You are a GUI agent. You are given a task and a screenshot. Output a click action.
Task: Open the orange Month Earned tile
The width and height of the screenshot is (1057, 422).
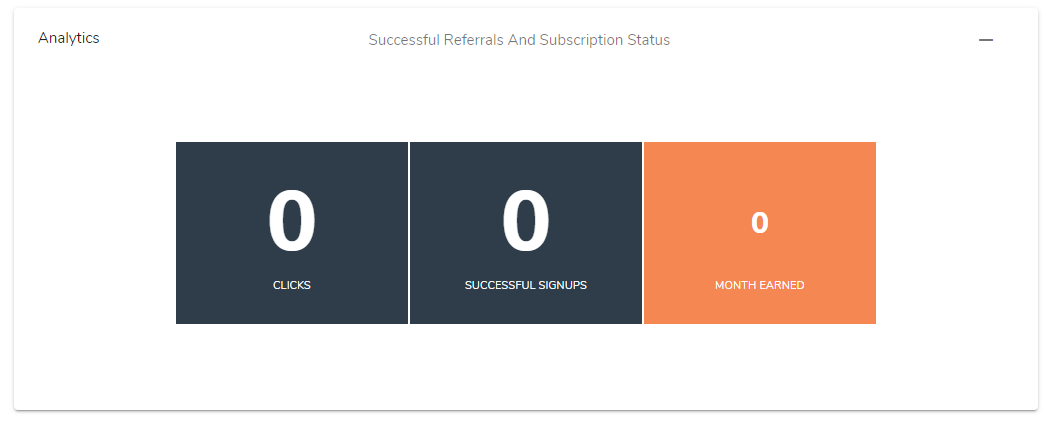[760, 233]
